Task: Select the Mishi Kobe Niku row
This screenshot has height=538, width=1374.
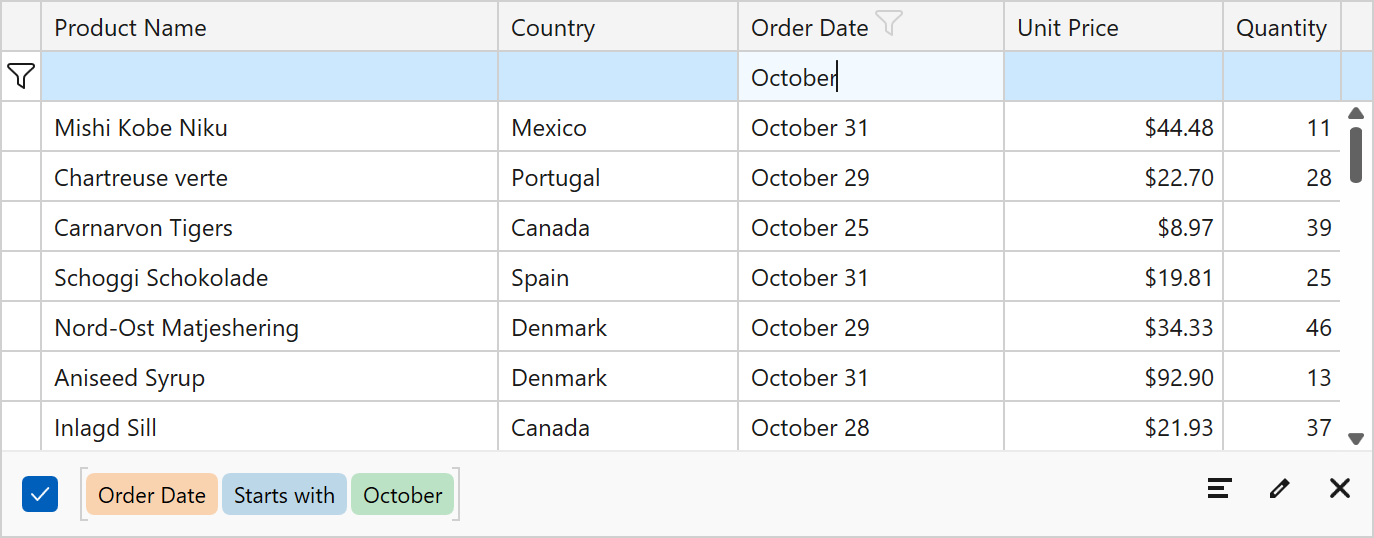Action: [690, 127]
